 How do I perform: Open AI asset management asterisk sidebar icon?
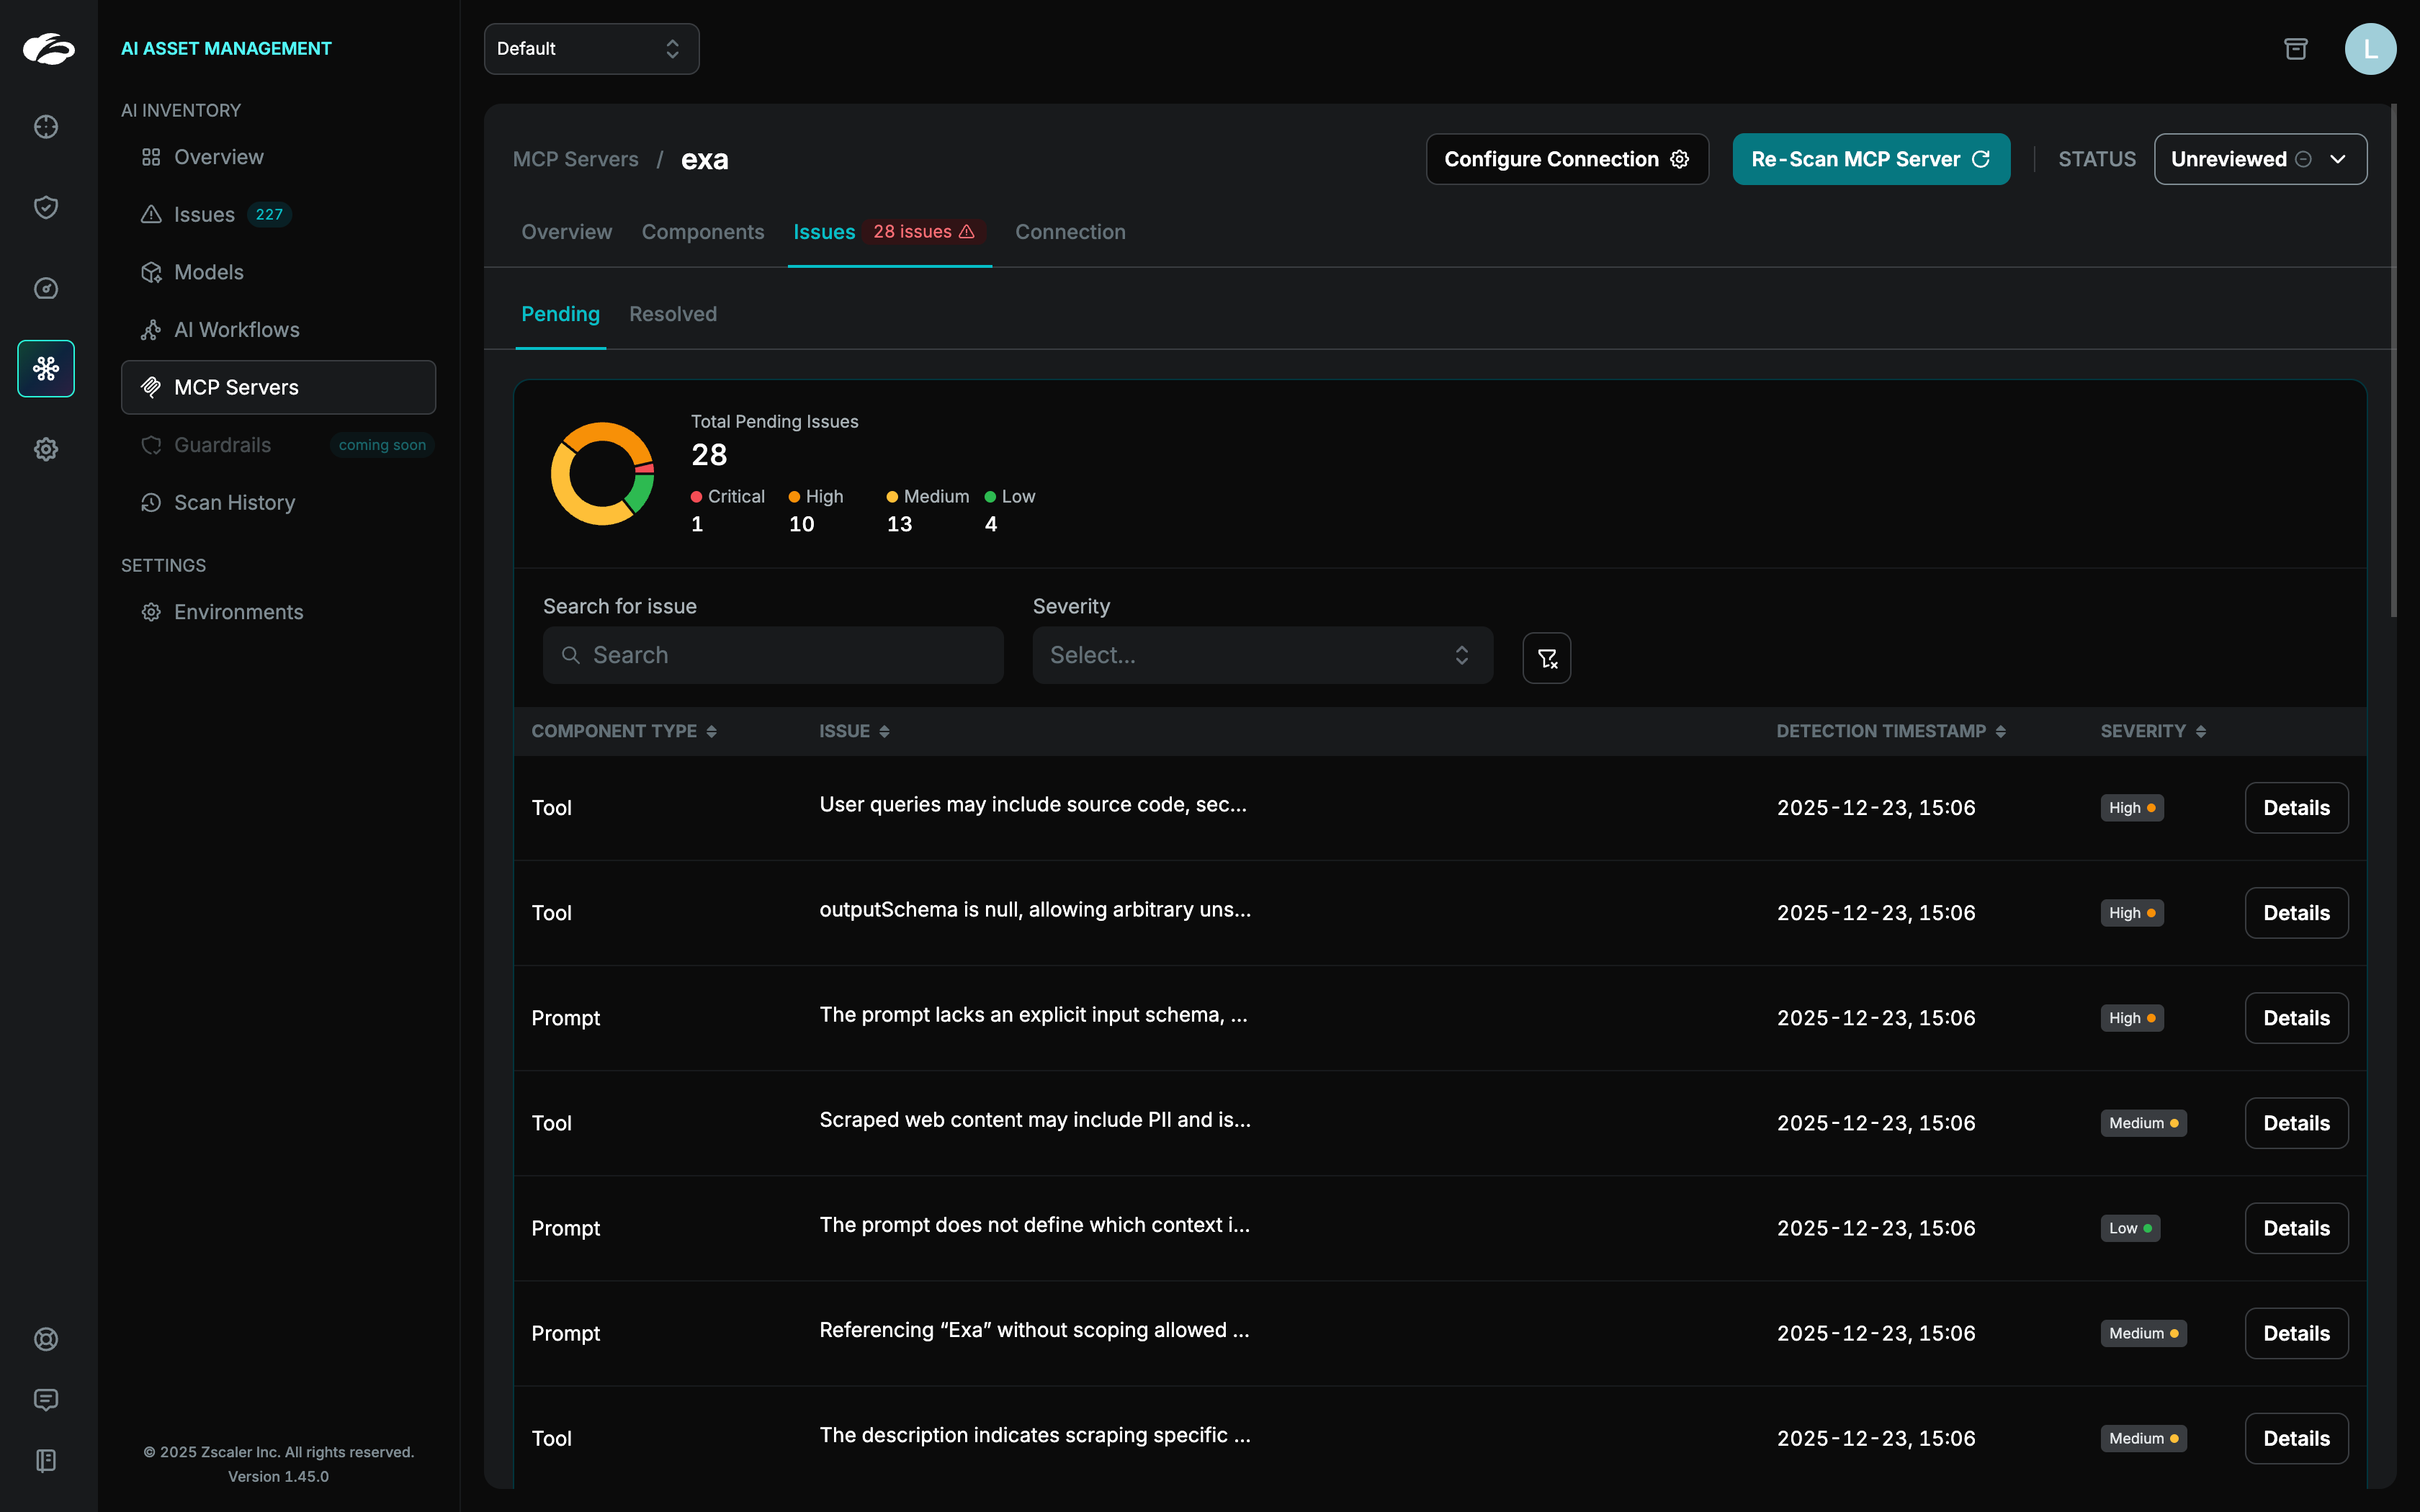[x=46, y=369]
